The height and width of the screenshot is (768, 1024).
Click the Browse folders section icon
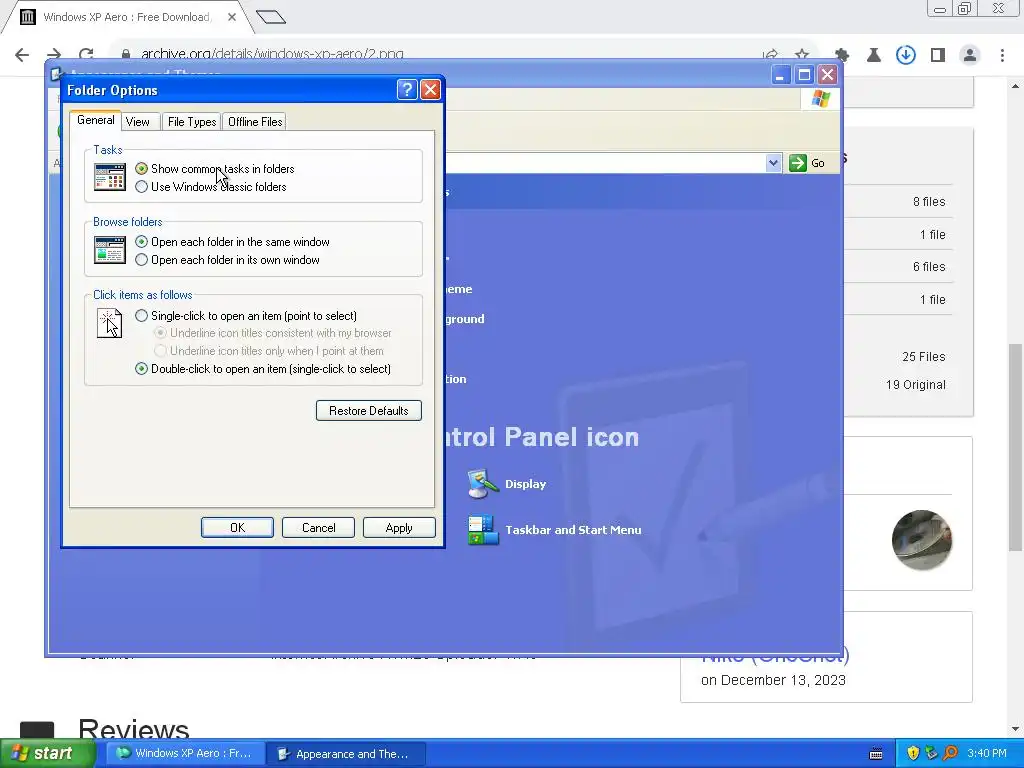coord(110,250)
